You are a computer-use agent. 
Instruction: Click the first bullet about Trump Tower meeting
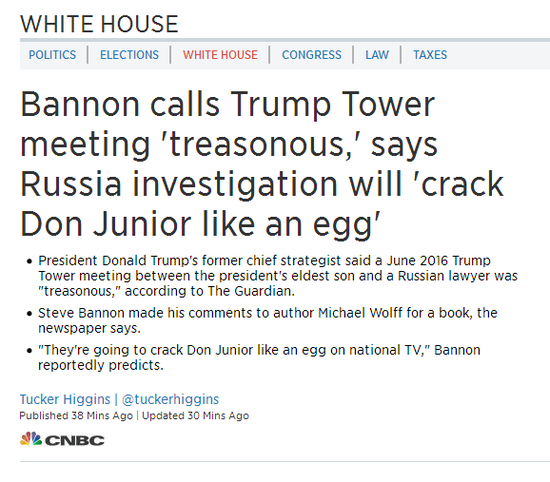(278, 276)
